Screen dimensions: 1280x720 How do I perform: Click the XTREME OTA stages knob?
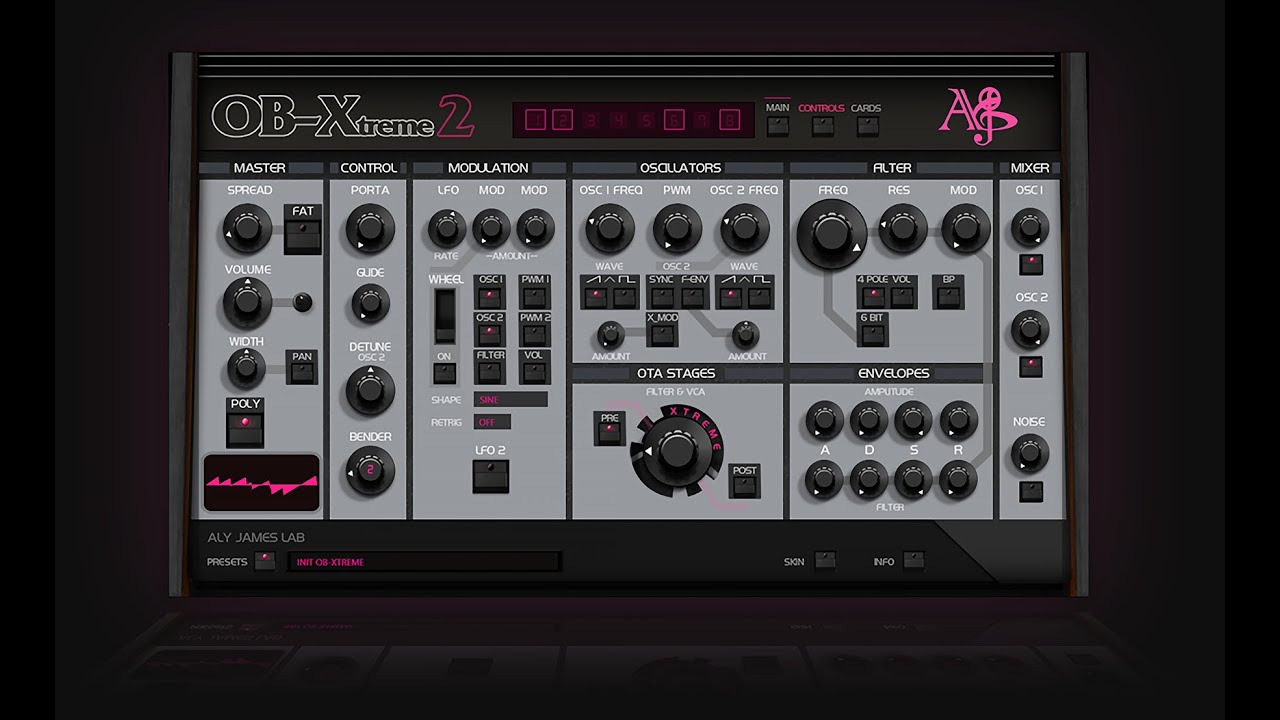point(676,452)
